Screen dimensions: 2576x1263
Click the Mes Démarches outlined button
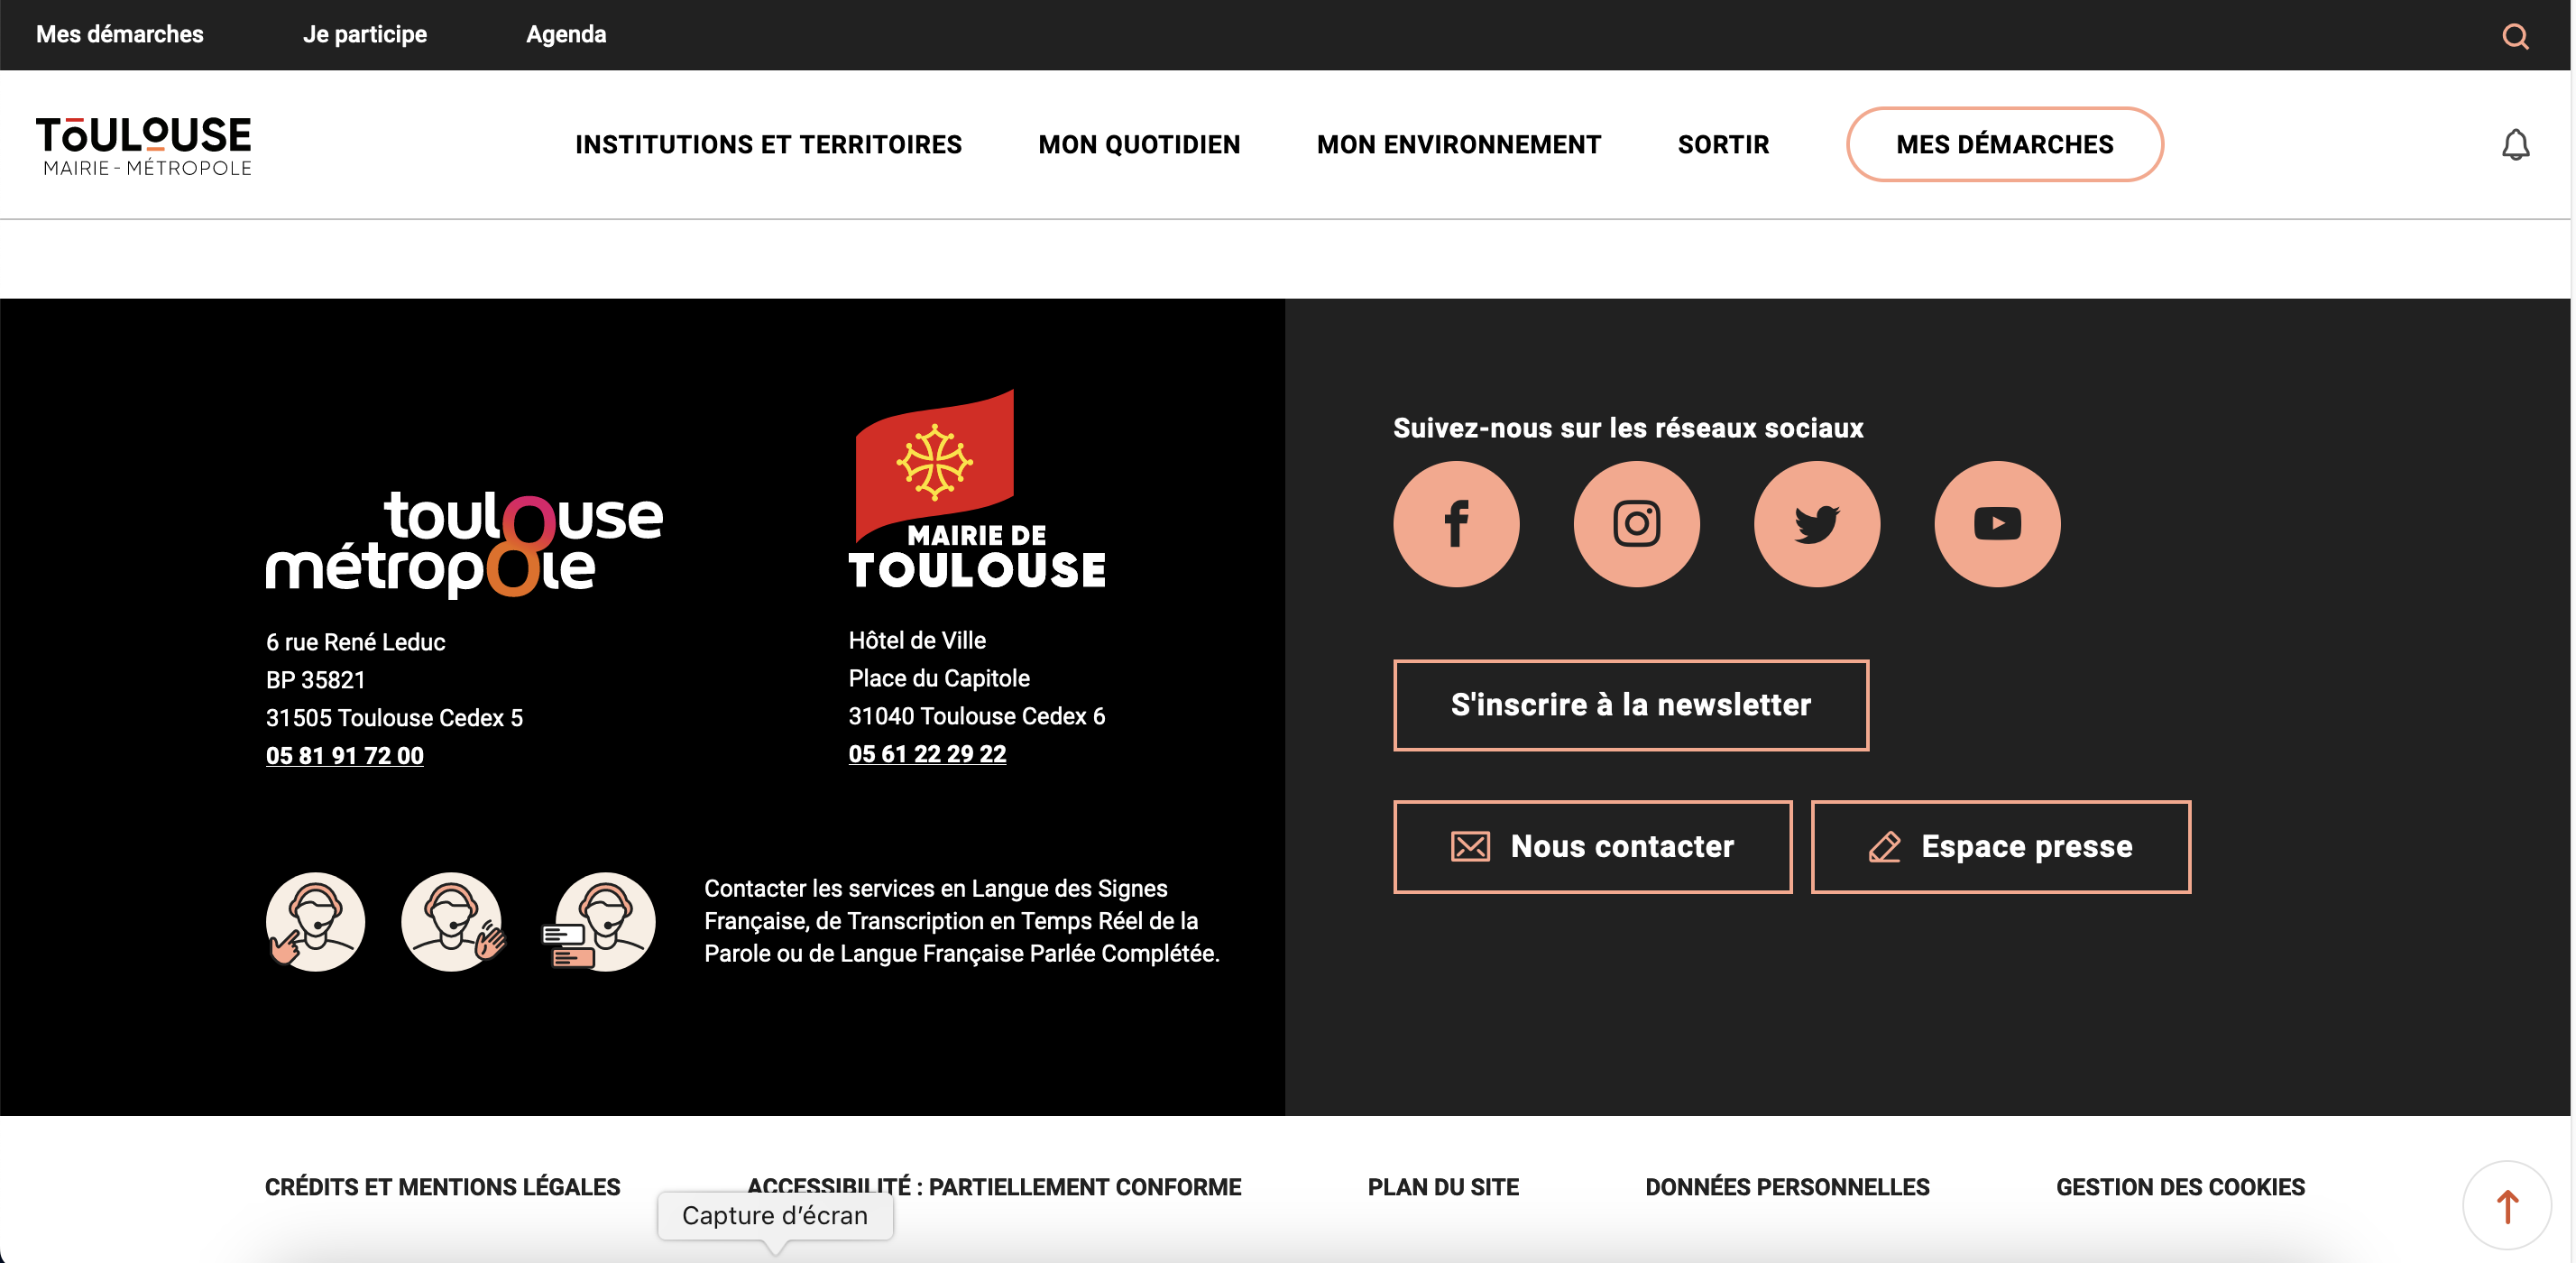coord(2004,144)
